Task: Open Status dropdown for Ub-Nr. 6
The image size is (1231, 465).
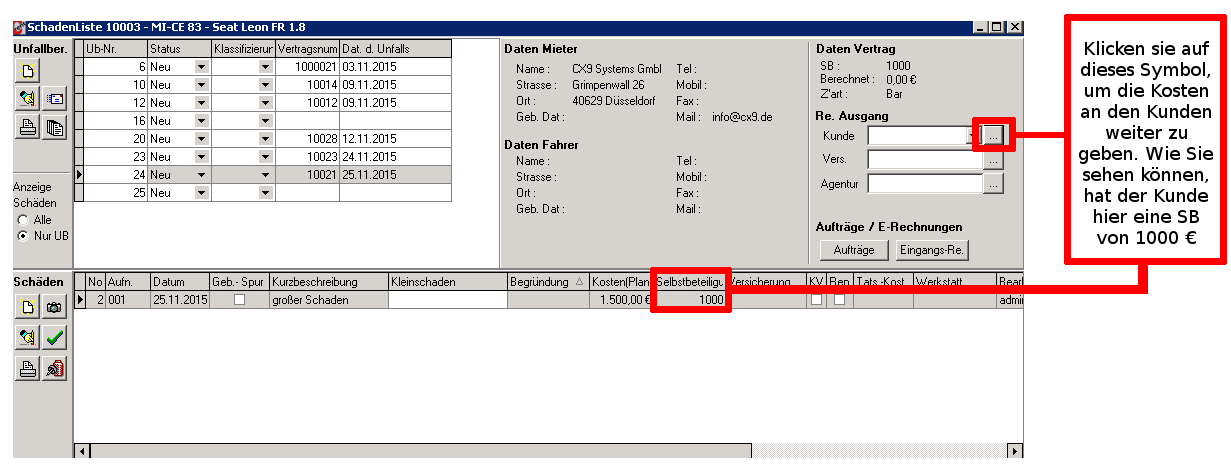Action: pos(201,67)
